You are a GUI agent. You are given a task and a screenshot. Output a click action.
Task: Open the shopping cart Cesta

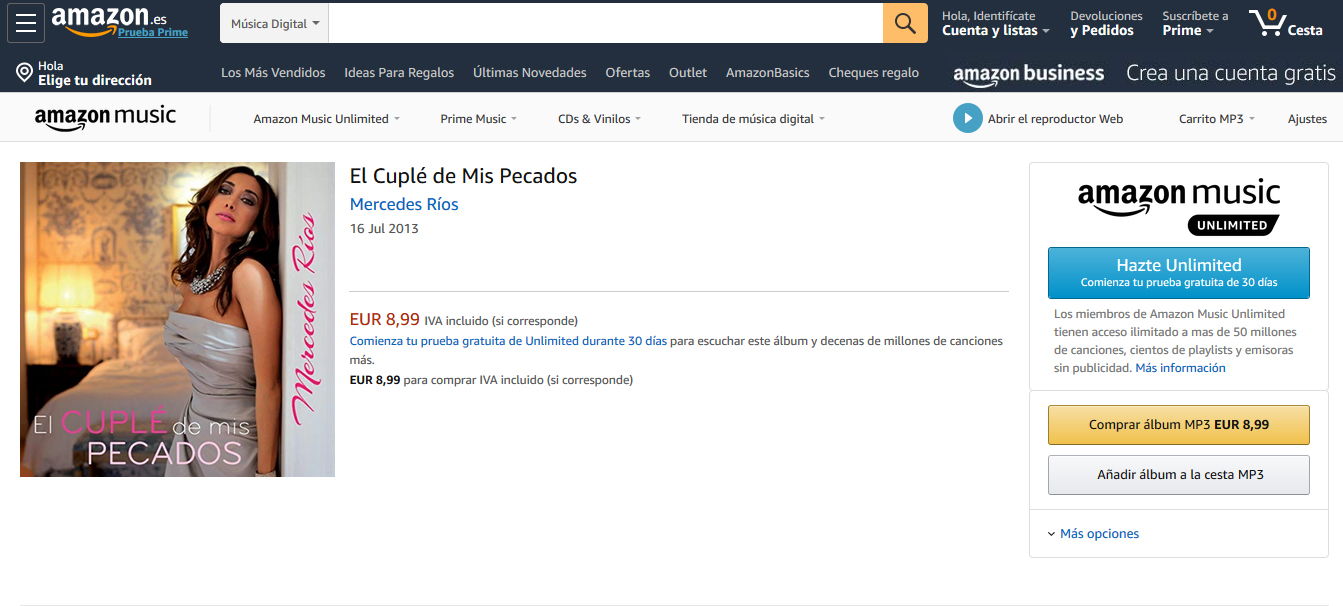[x=1286, y=23]
